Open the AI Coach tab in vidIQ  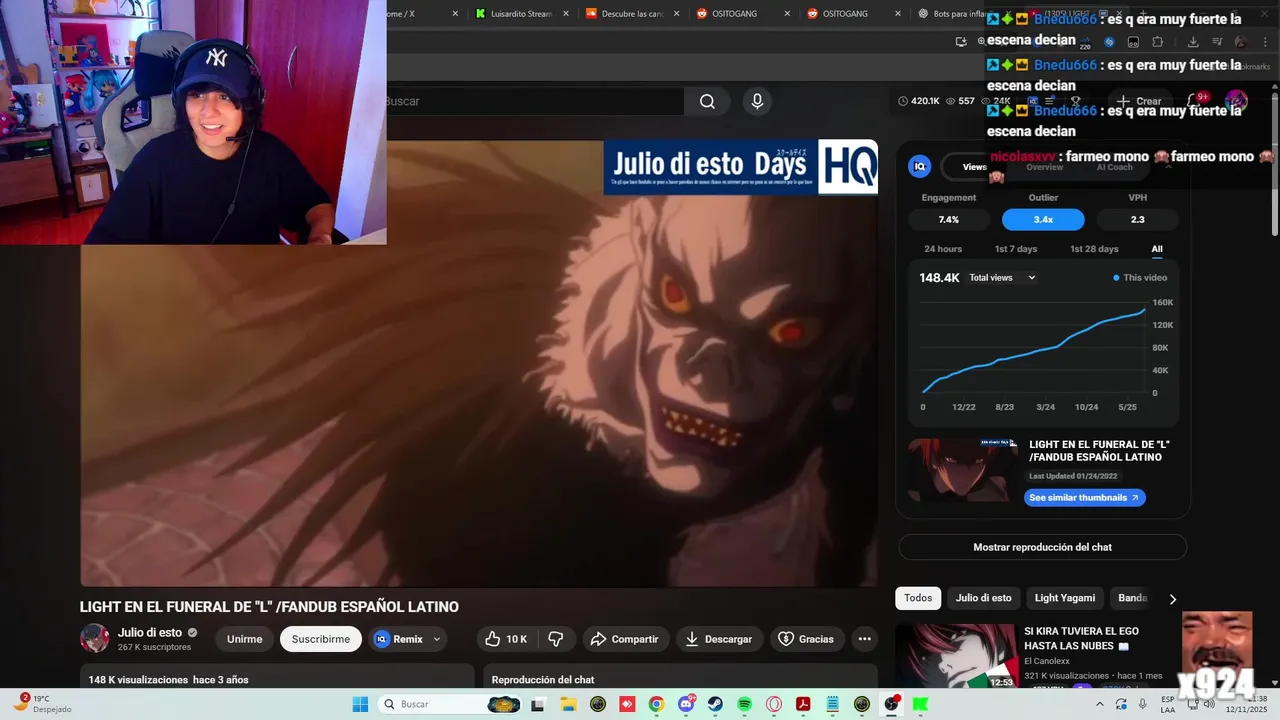click(1114, 167)
